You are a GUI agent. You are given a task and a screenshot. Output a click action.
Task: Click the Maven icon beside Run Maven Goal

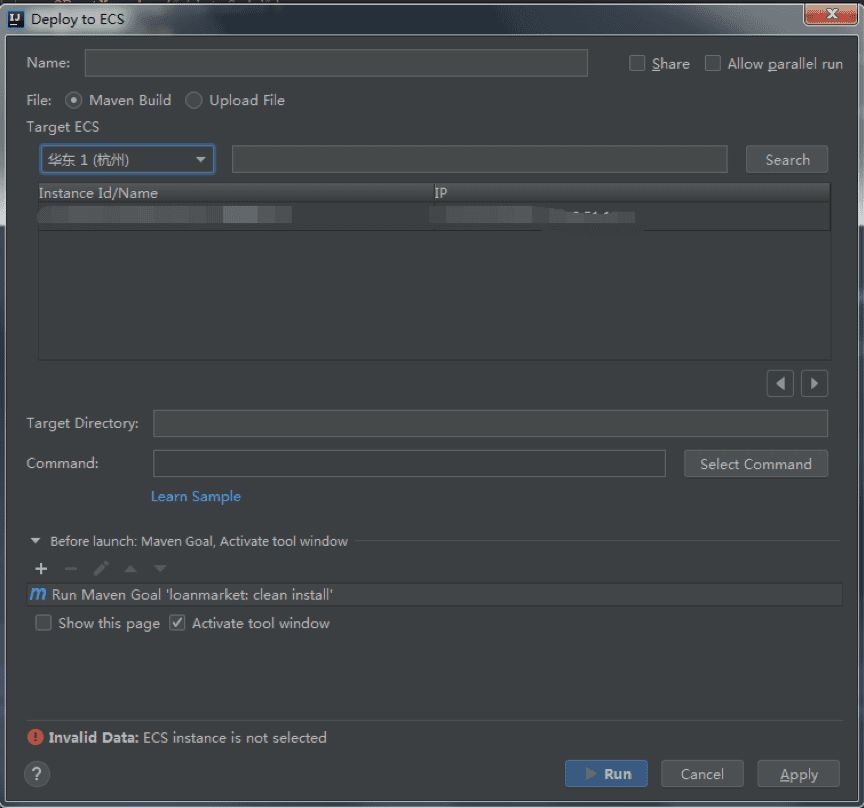(38, 594)
